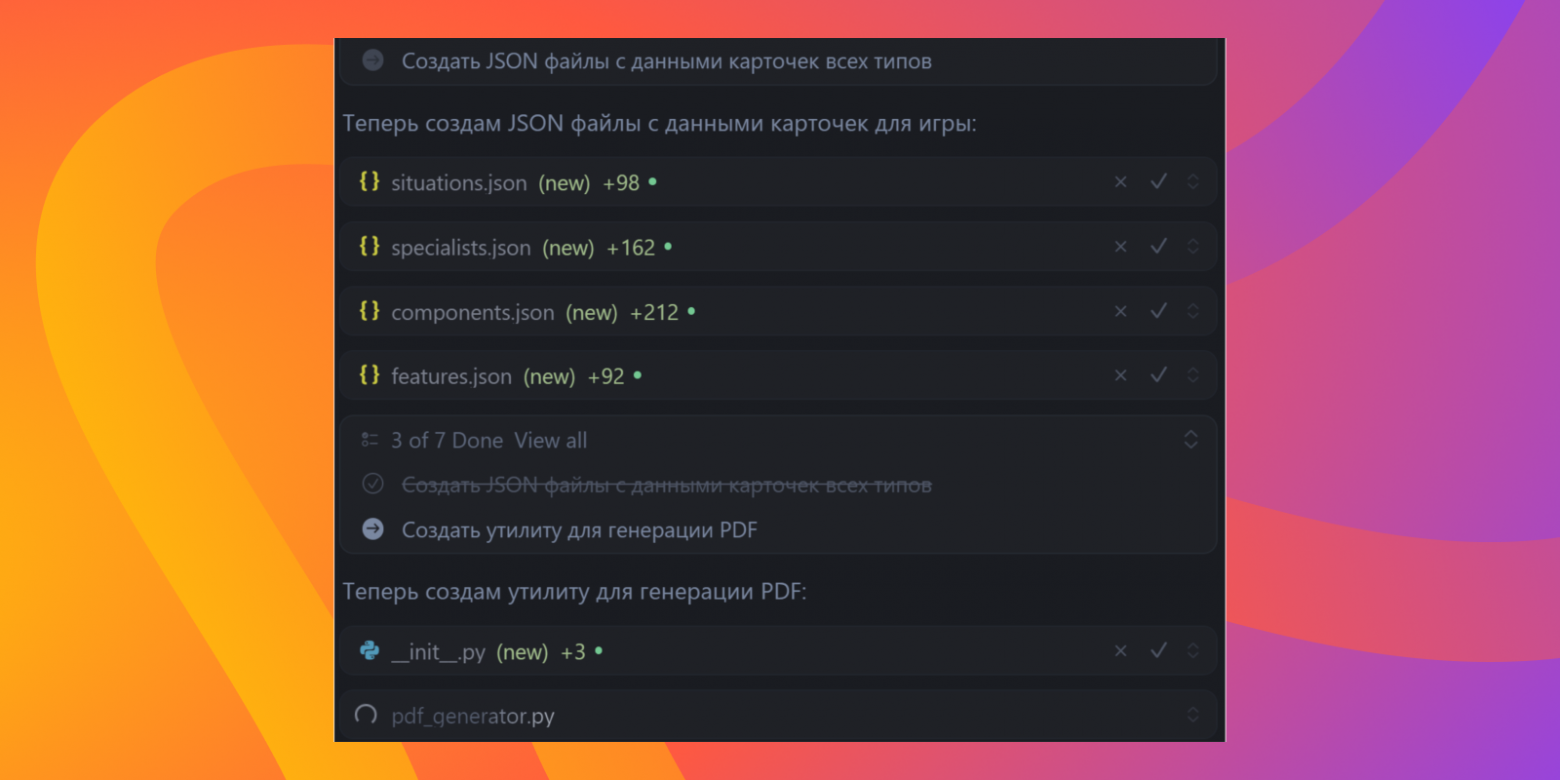Click the JSON braces icon of components.json

(x=369, y=312)
